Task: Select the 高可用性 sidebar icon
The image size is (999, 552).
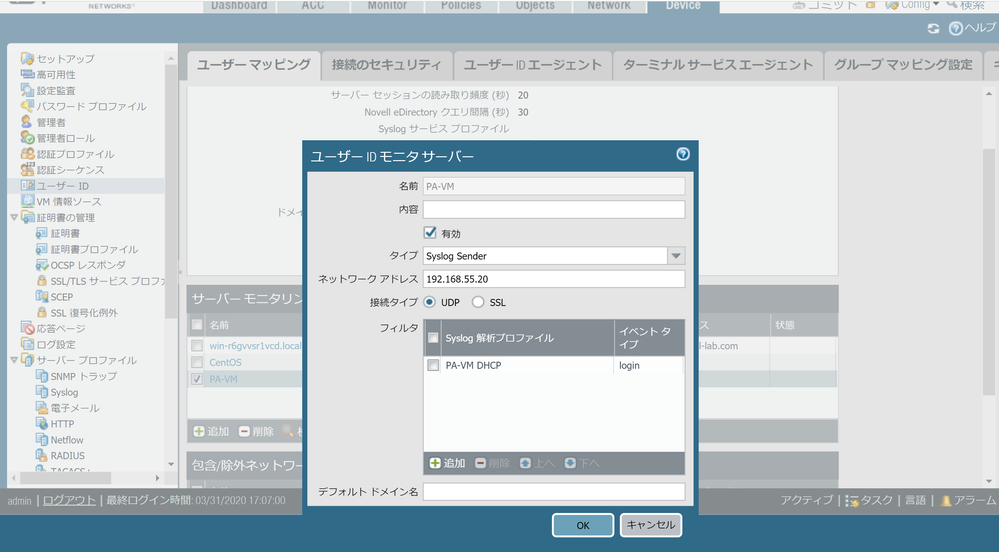Action: point(27,75)
